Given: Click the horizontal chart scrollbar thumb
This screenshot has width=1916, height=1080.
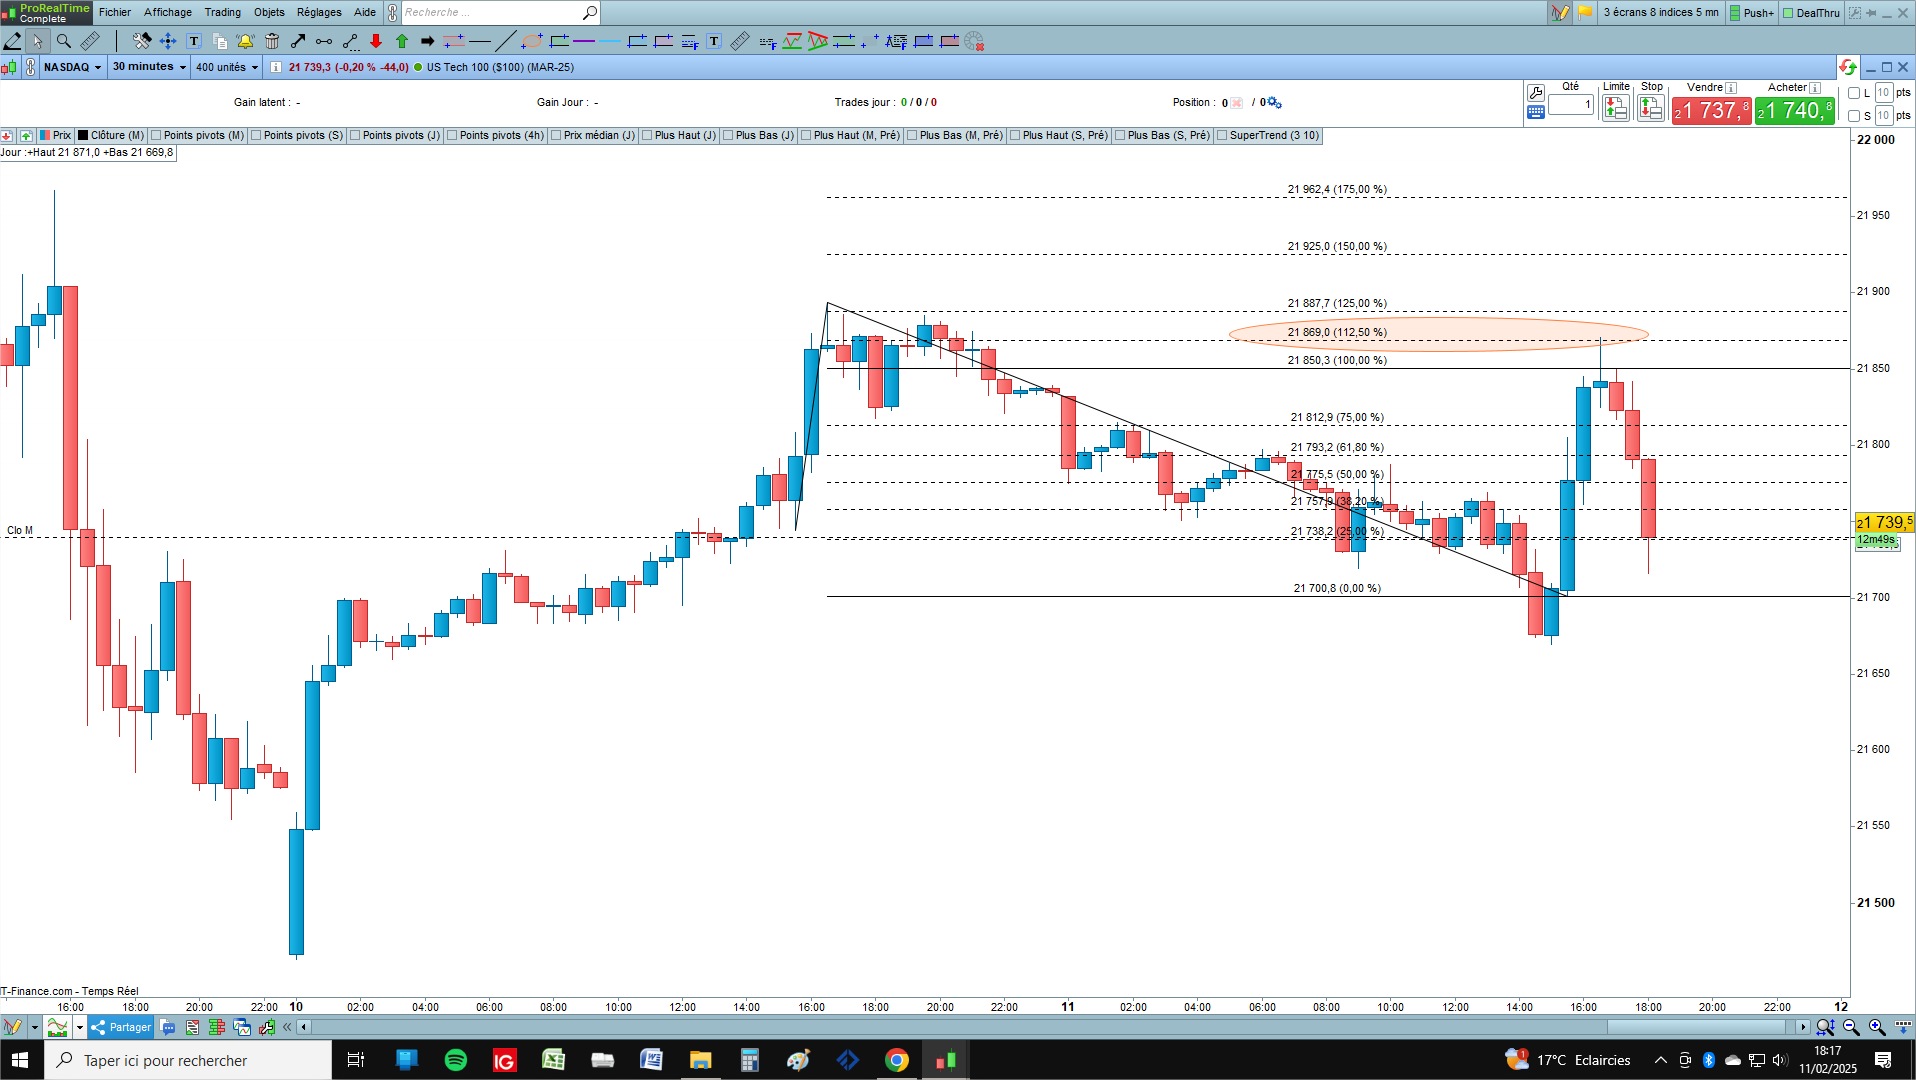Looking at the screenshot, I should 1696,1027.
